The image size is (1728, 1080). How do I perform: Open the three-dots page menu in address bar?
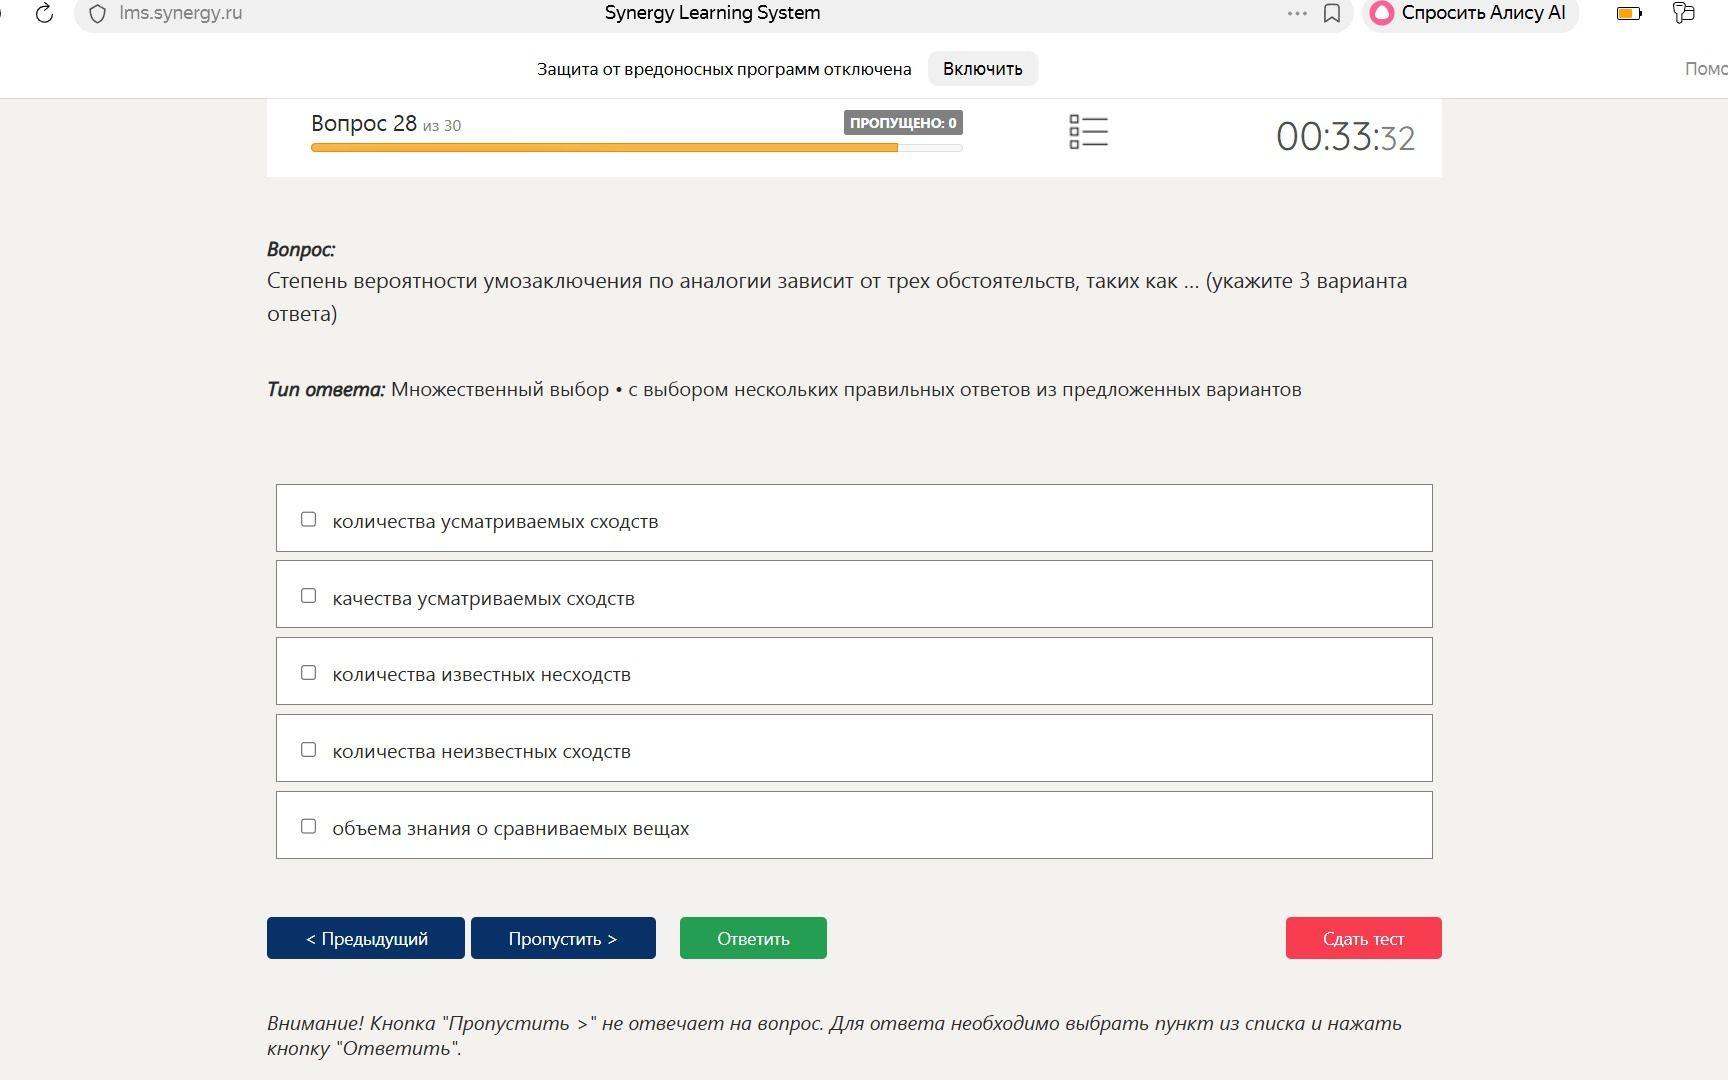click(1297, 14)
